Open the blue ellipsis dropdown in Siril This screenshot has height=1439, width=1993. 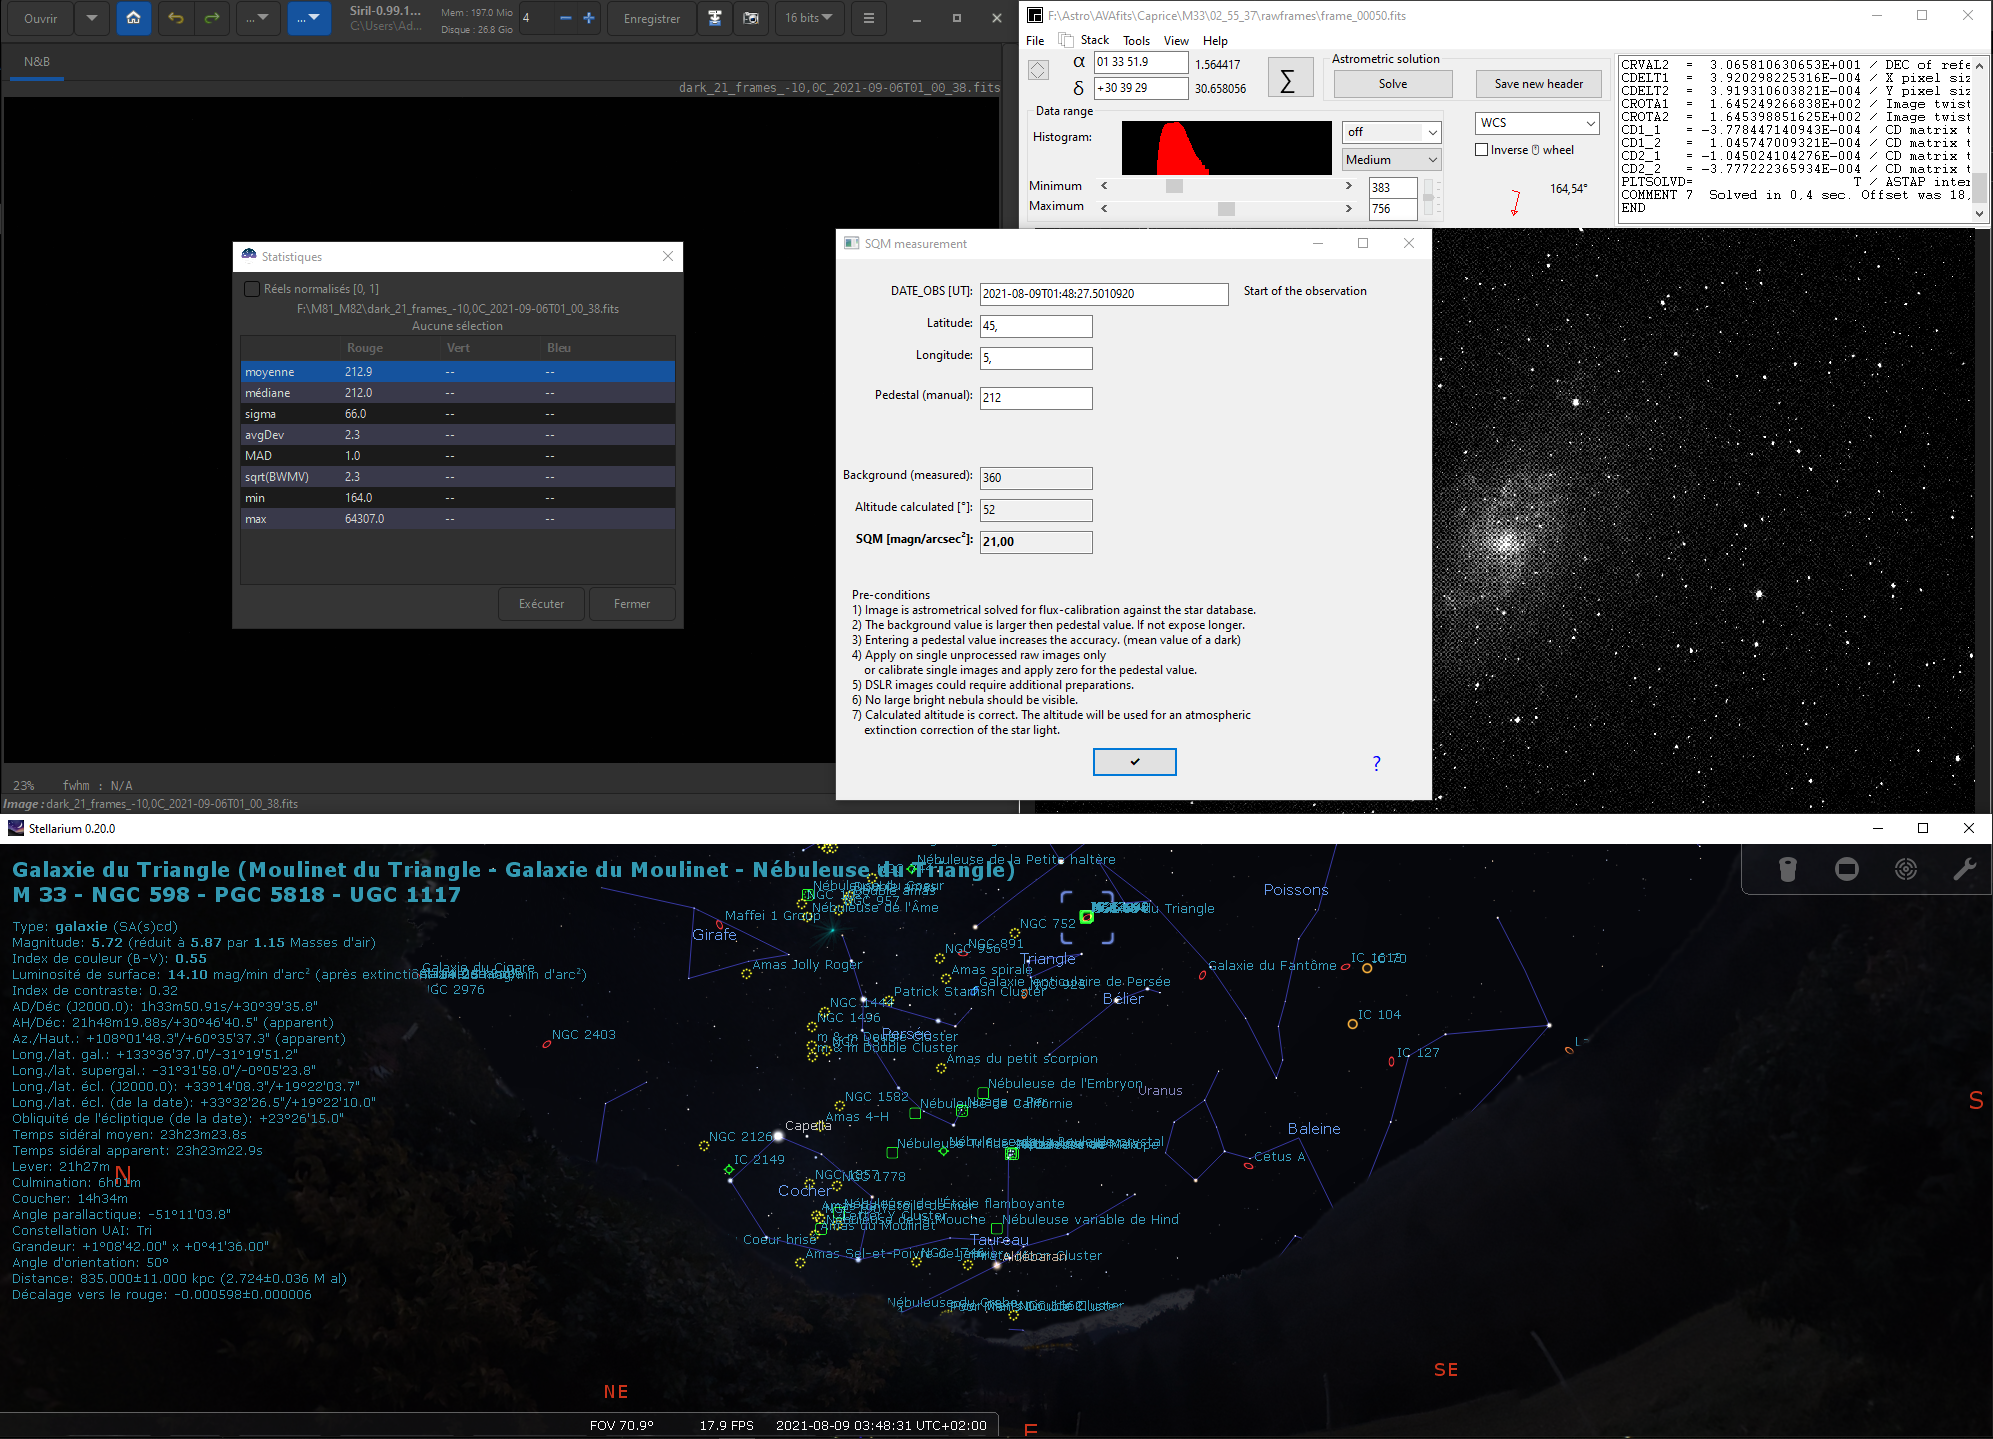click(x=309, y=18)
